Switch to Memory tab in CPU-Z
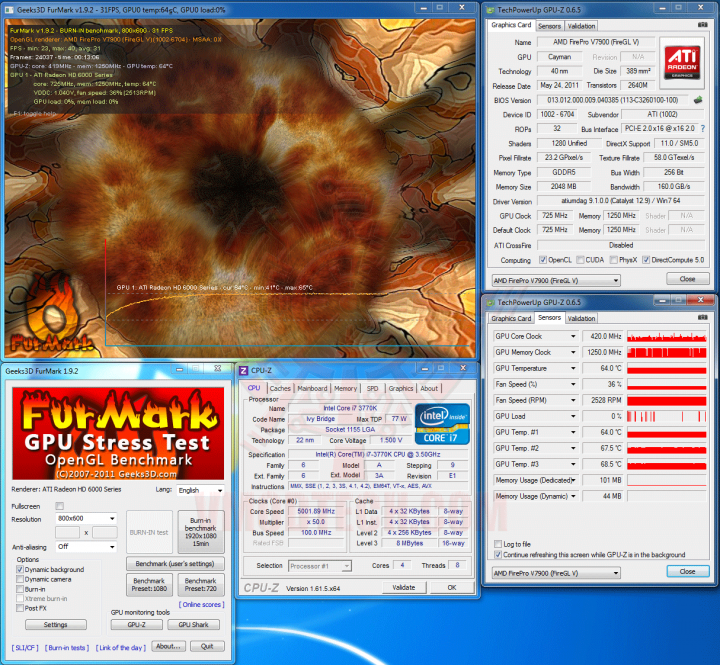 (345, 389)
